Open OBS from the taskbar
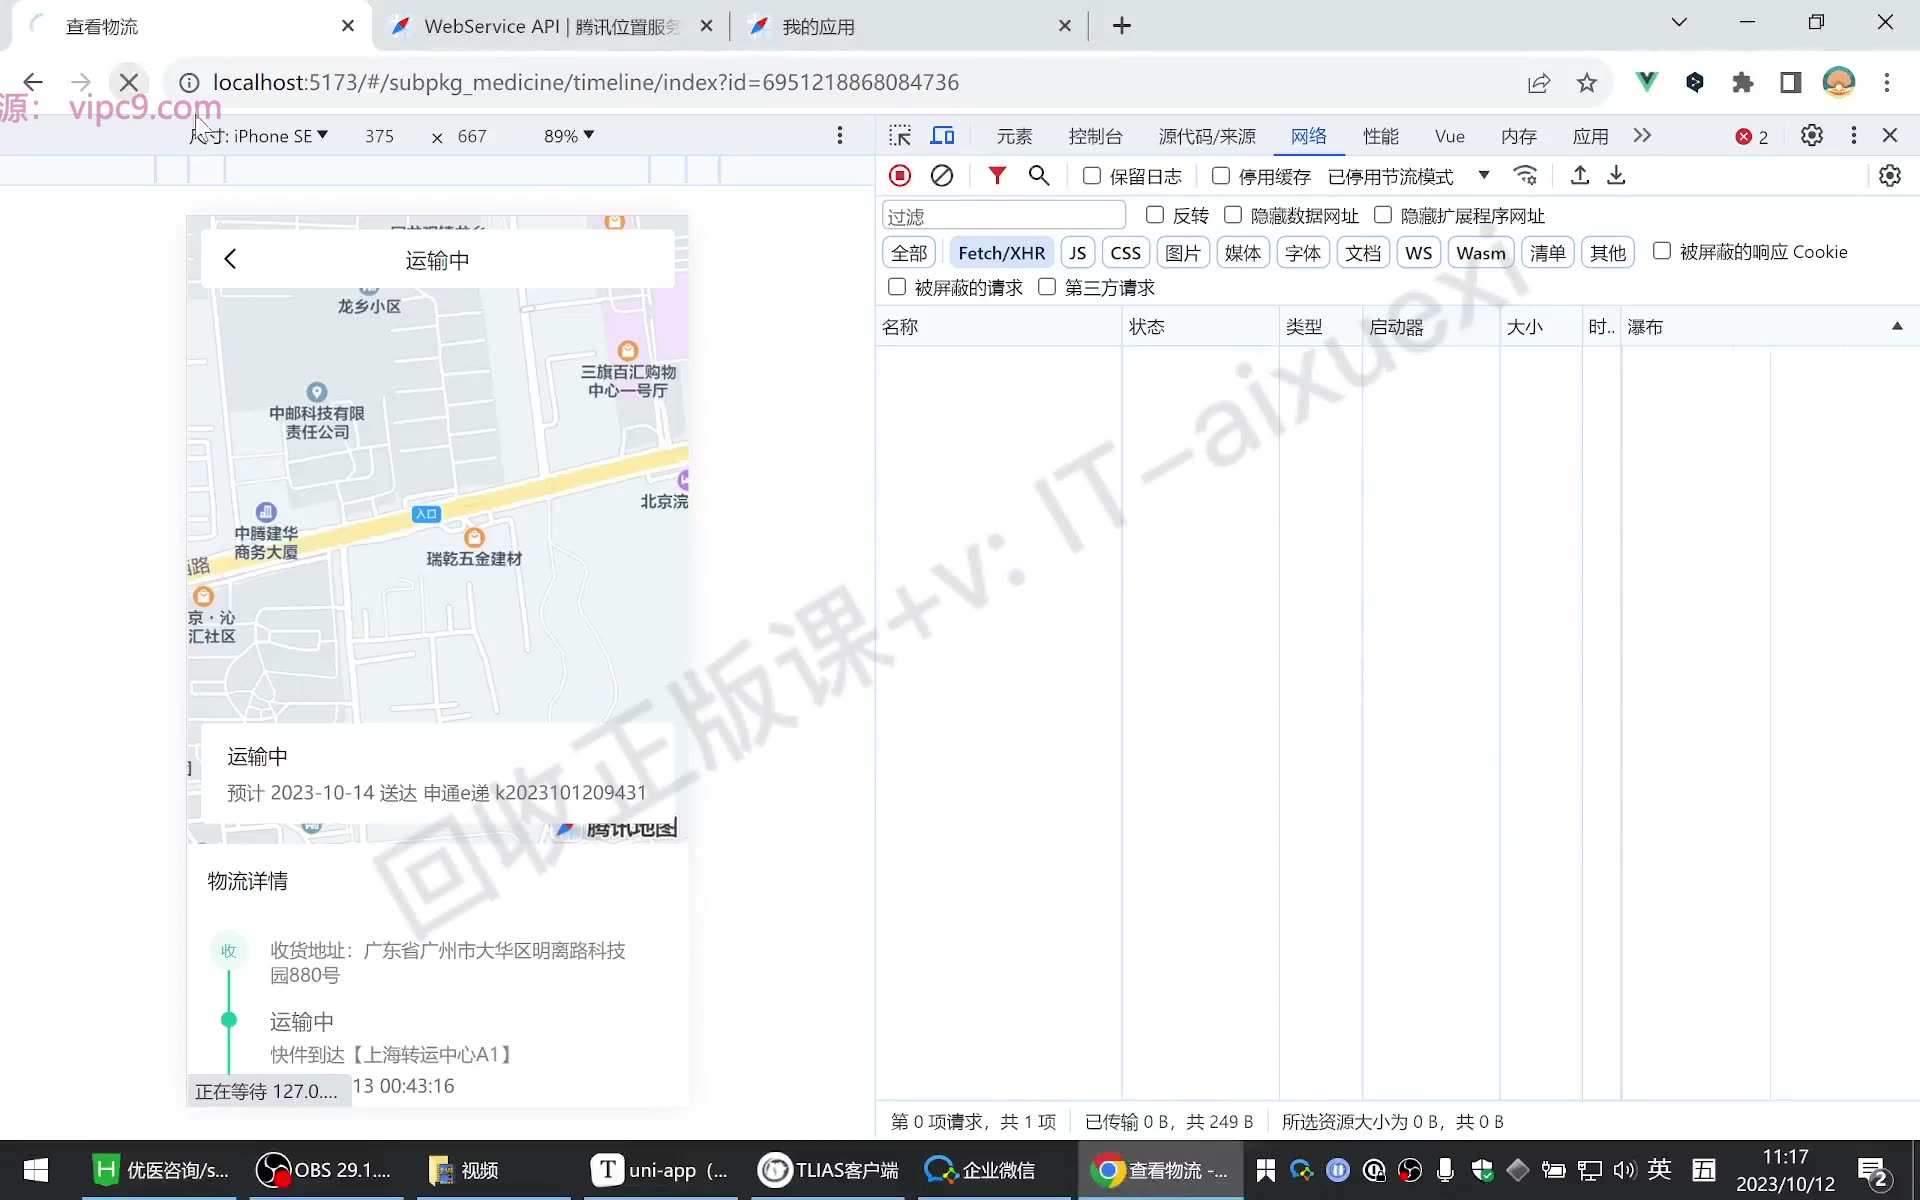Viewport: 1920px width, 1200px height. [325, 1170]
